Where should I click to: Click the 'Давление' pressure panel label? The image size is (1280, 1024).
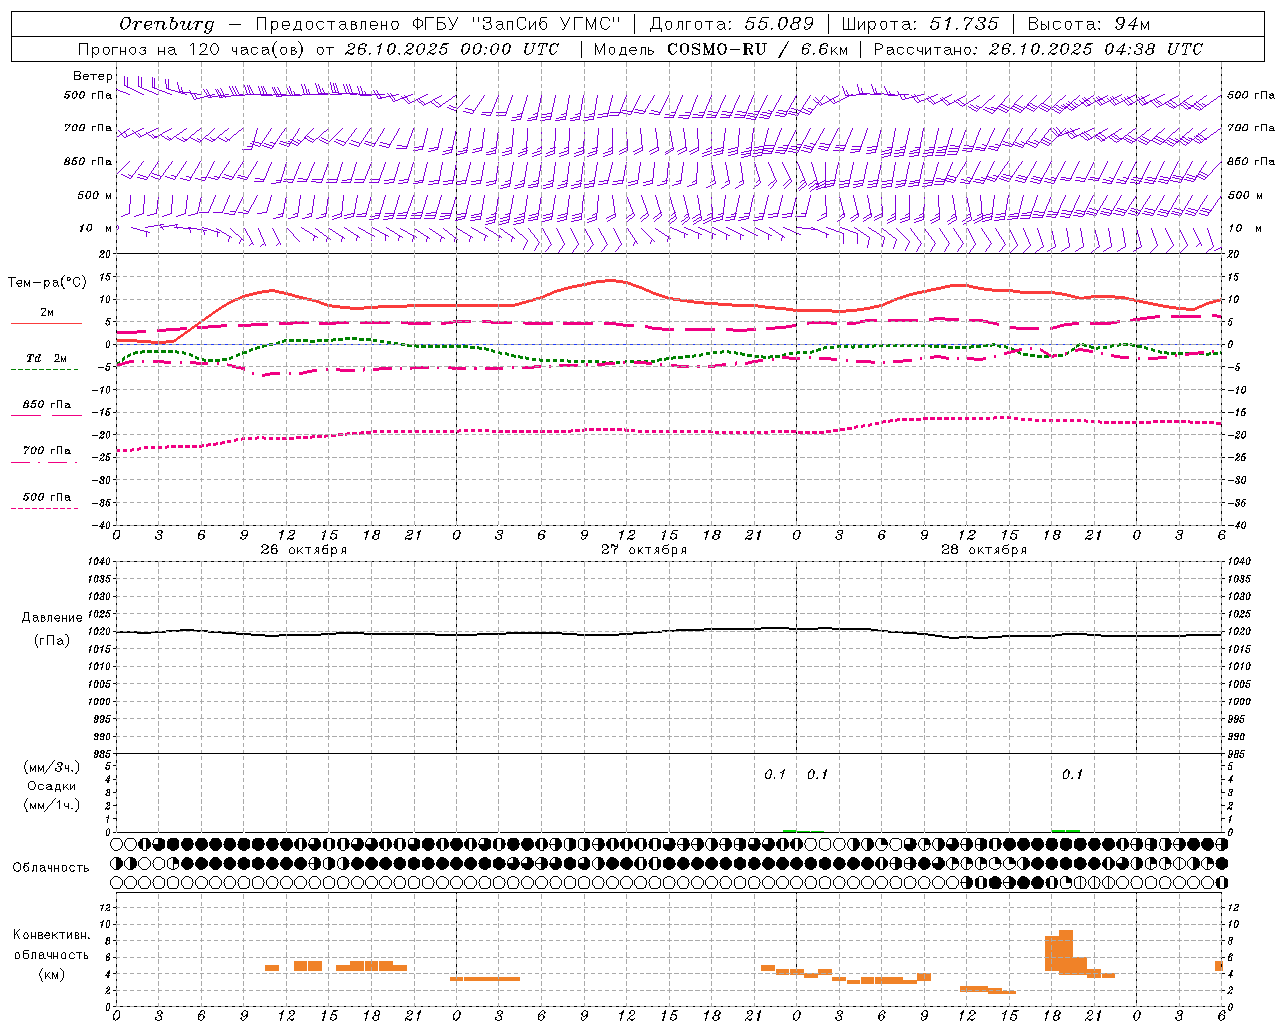click(52, 618)
